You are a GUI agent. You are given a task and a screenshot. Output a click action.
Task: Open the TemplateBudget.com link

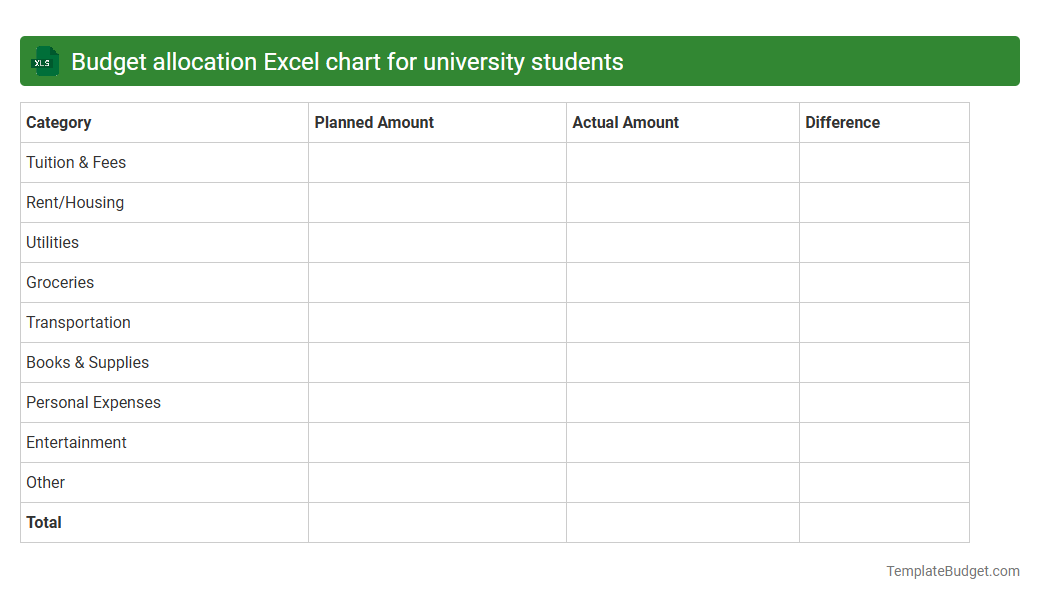tap(952, 571)
